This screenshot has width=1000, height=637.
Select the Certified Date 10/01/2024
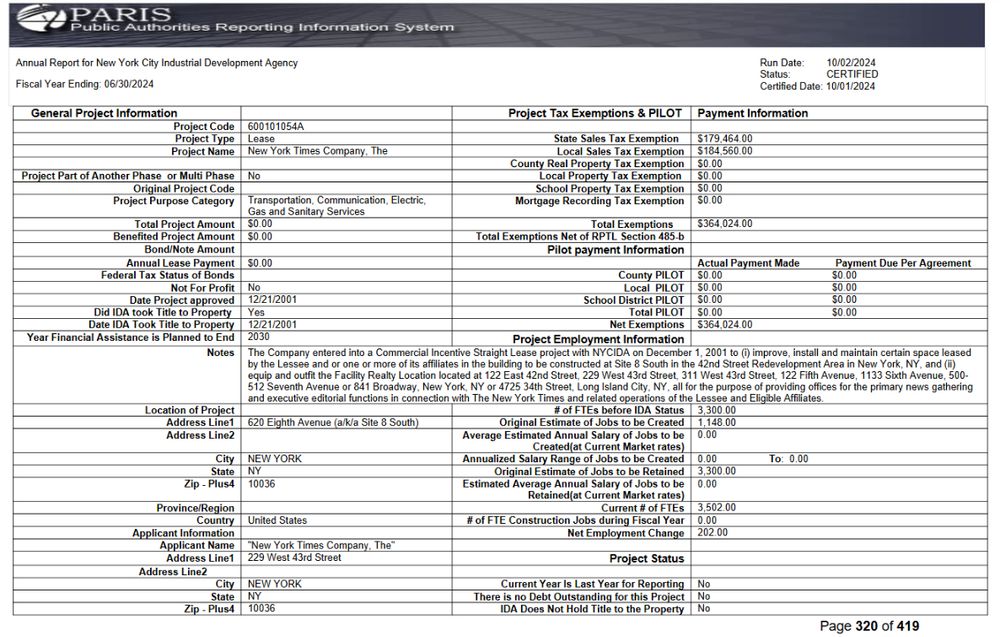click(x=851, y=86)
